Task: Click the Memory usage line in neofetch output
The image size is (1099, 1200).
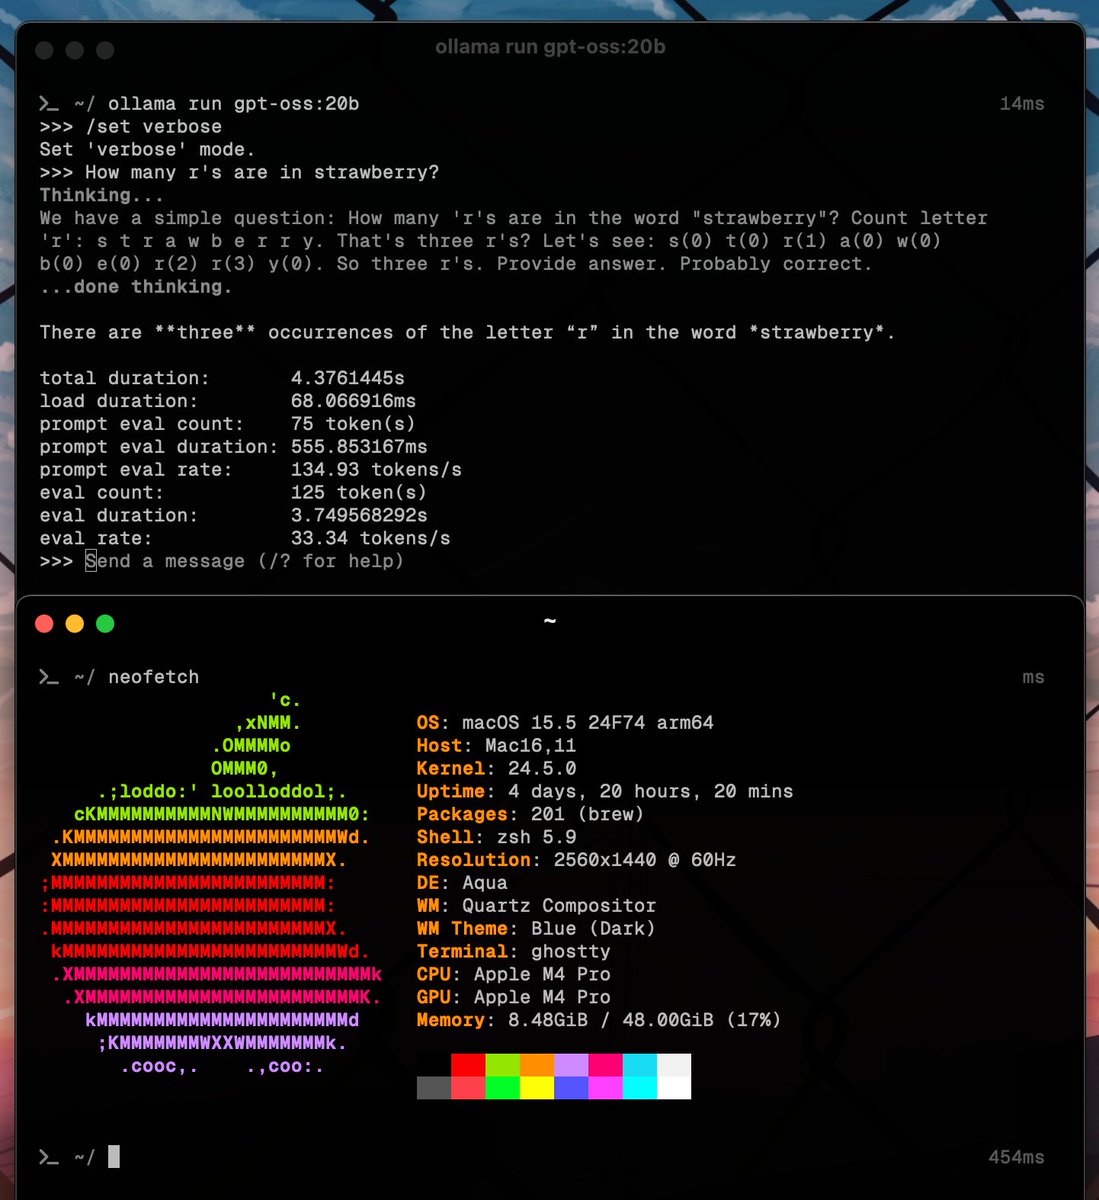Action: 597,1020
